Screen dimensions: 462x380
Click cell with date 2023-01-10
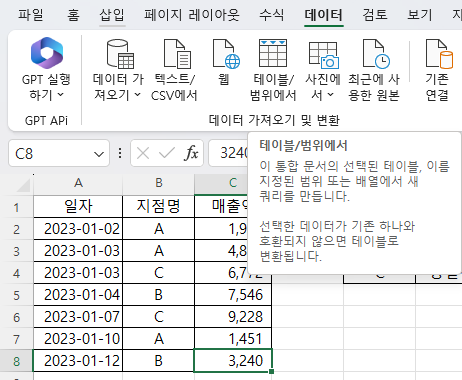click(78, 339)
